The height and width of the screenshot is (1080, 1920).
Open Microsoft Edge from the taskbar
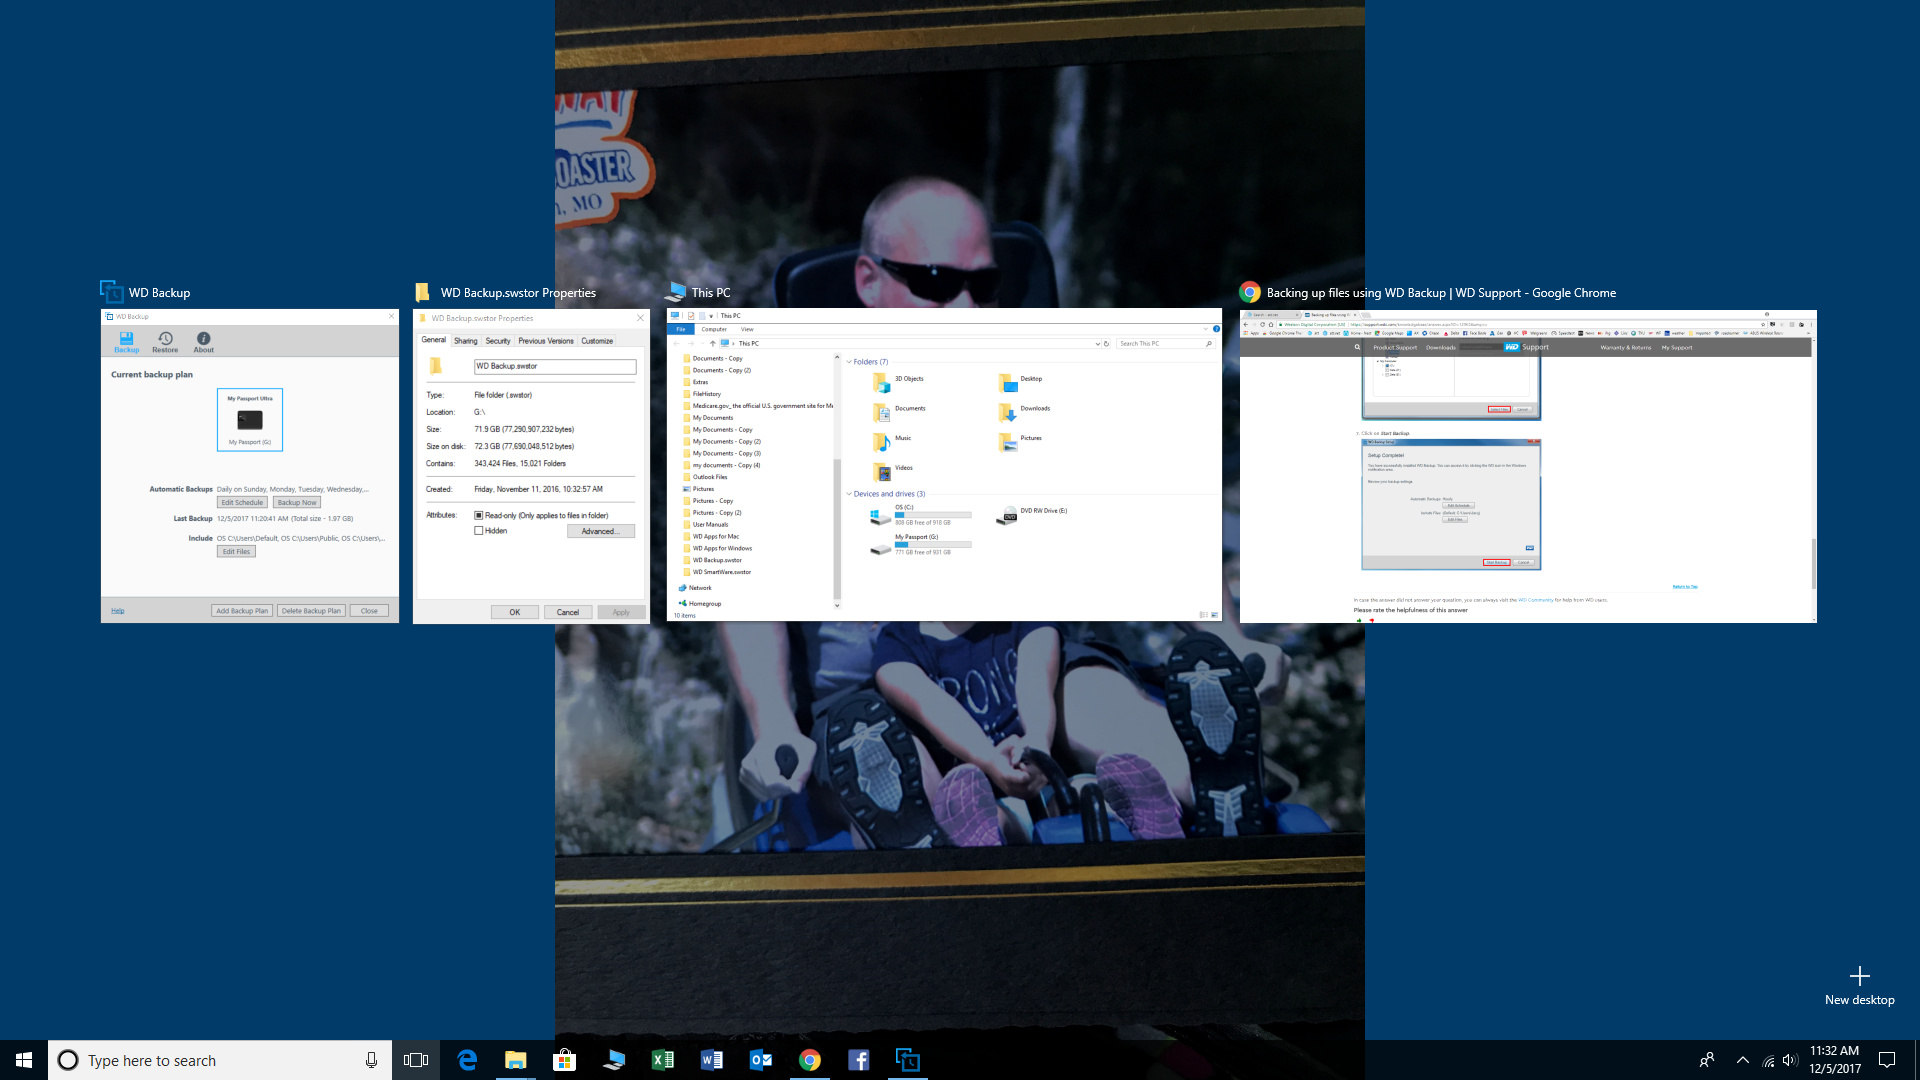point(467,1060)
